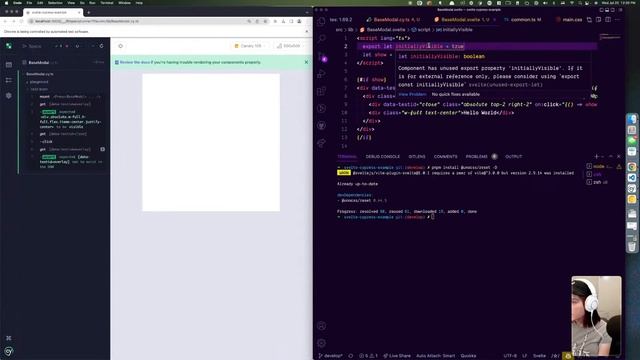Open the Live Share activity bar icon

click(322, 143)
